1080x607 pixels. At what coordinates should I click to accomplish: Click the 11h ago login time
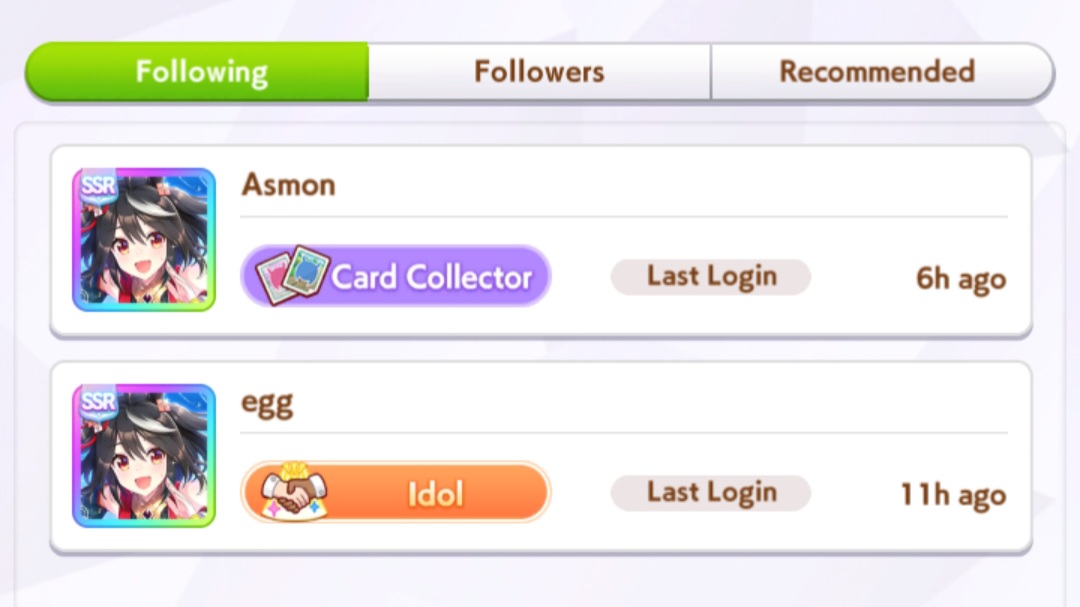tap(953, 495)
